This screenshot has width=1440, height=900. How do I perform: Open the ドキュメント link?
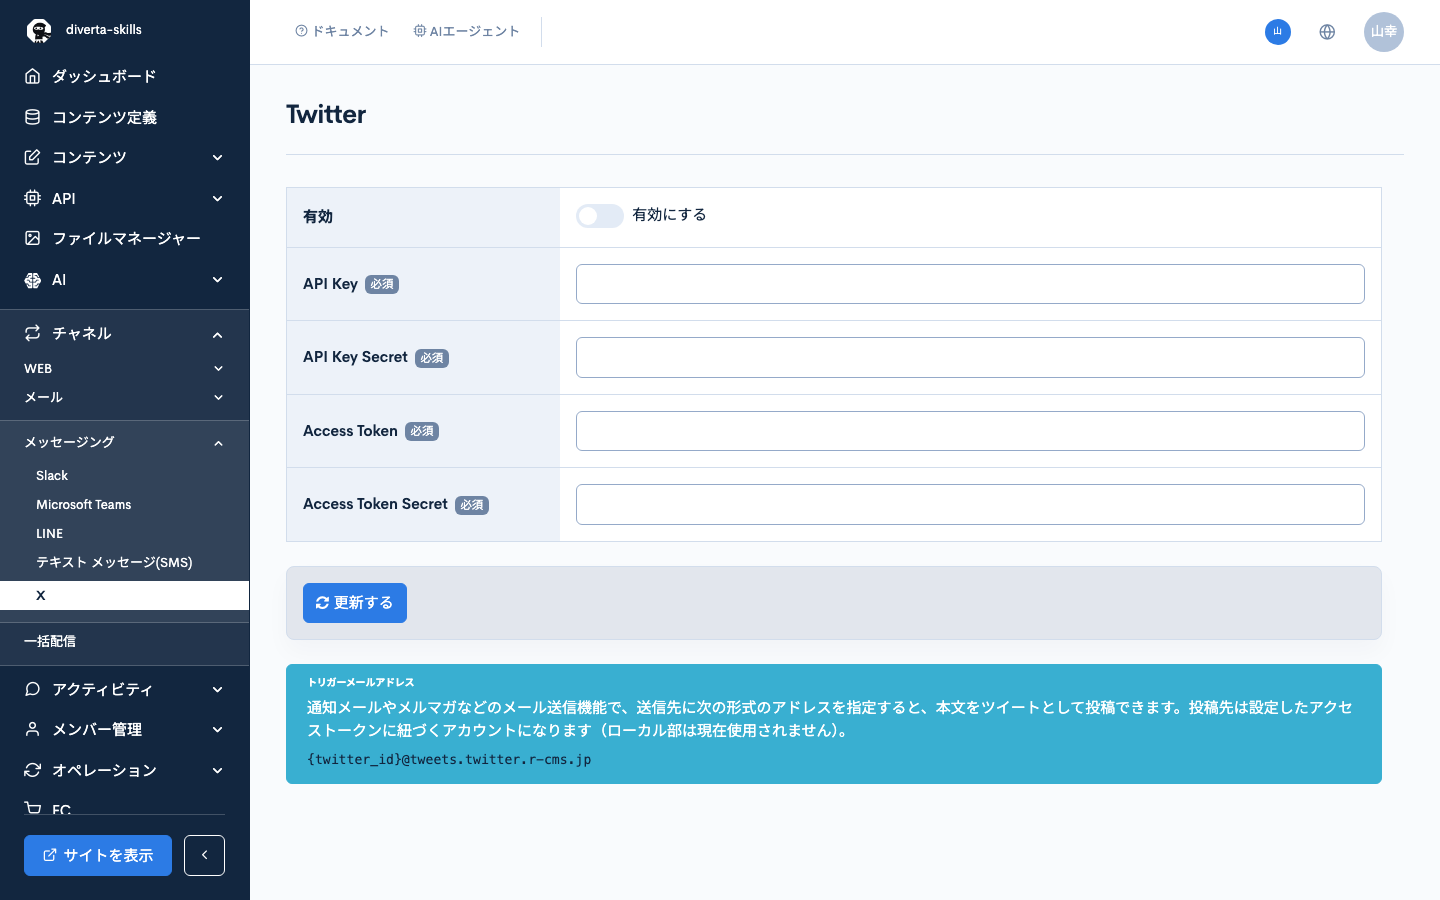[342, 32]
